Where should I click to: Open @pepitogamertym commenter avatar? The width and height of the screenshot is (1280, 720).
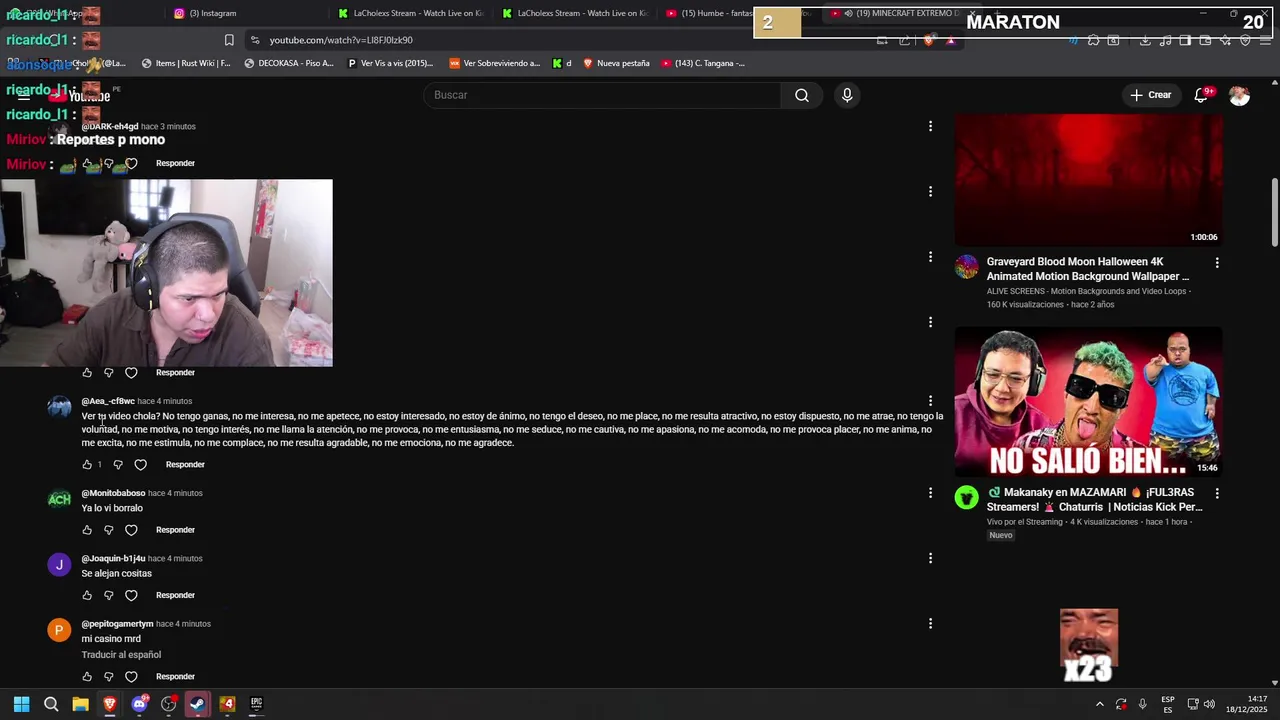59,630
